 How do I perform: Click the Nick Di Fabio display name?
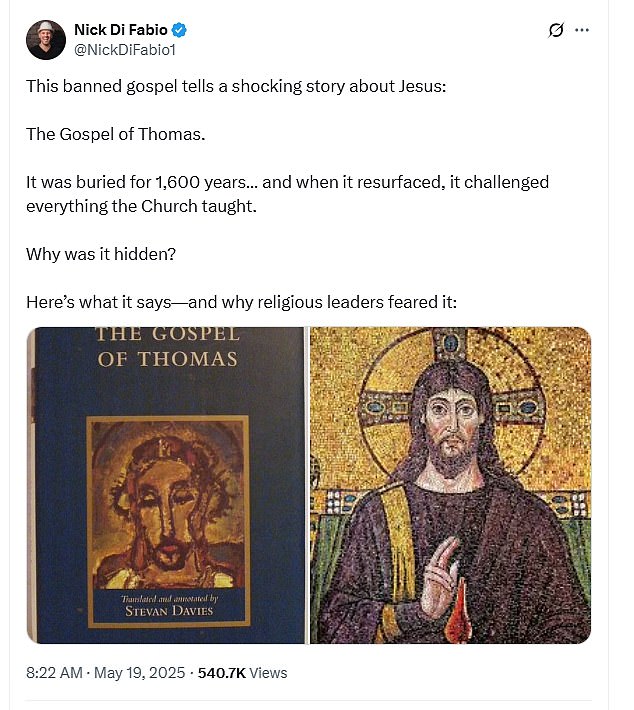120,30
